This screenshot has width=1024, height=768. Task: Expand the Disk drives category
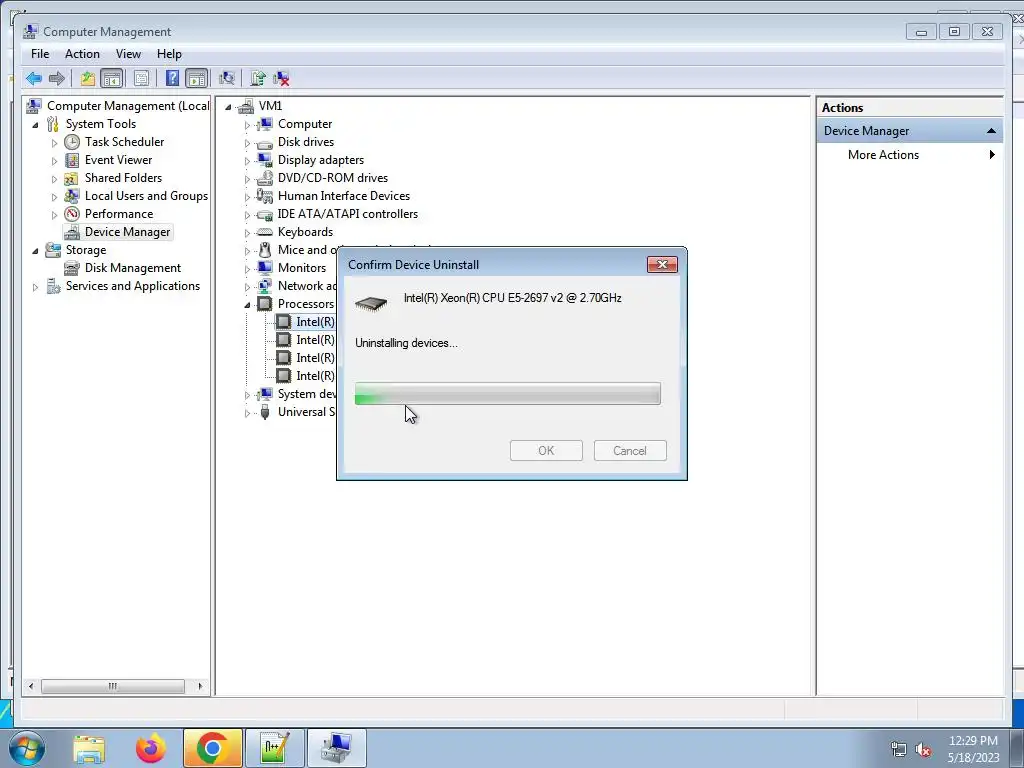coord(248,142)
